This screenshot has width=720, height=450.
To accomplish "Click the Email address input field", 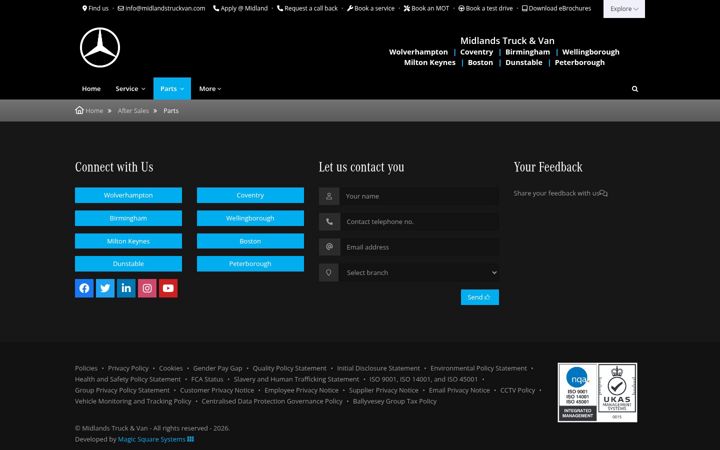I will click(419, 247).
